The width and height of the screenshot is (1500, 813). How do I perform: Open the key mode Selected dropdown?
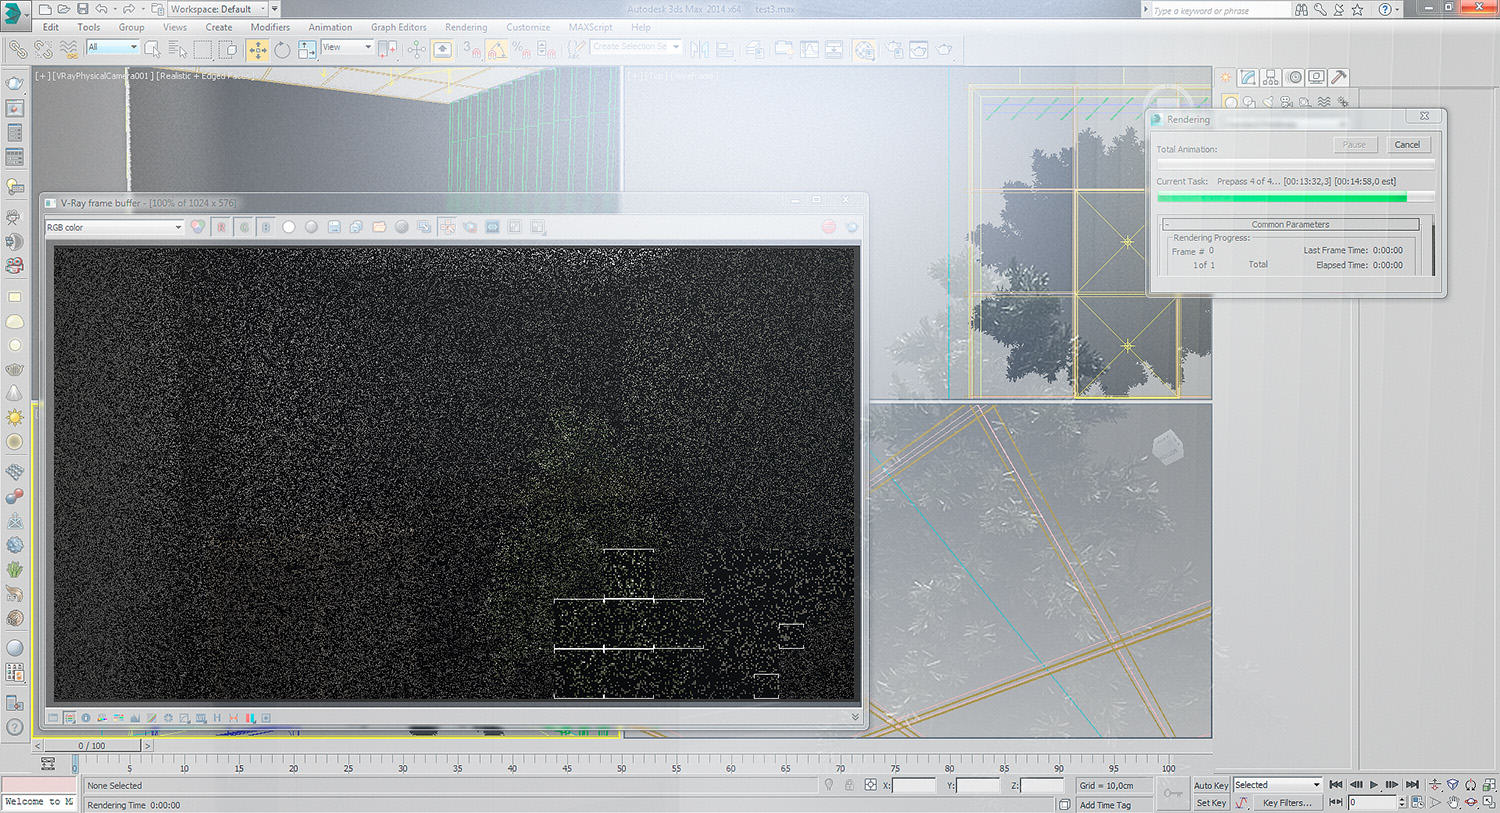tap(1277, 785)
